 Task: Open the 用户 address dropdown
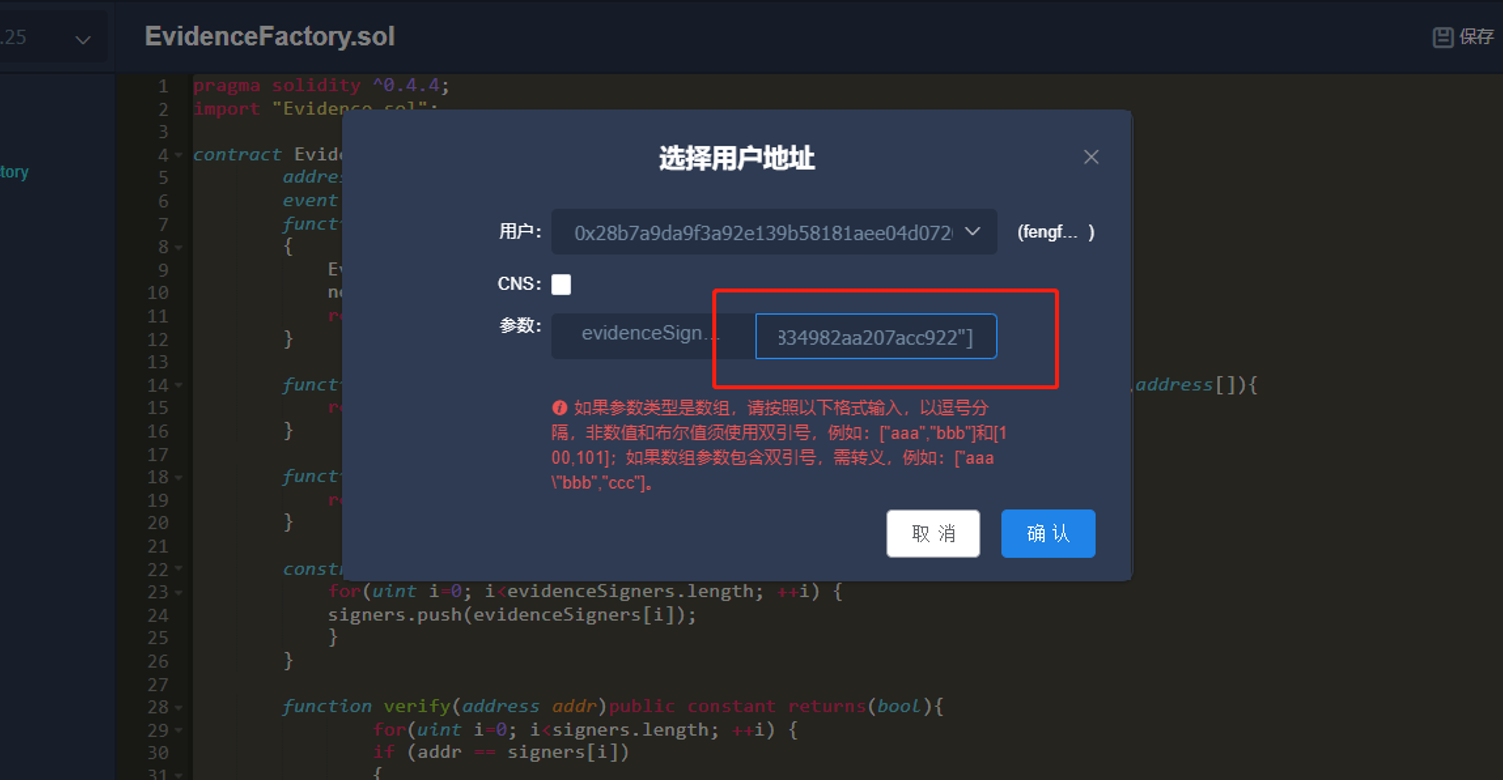(x=774, y=232)
